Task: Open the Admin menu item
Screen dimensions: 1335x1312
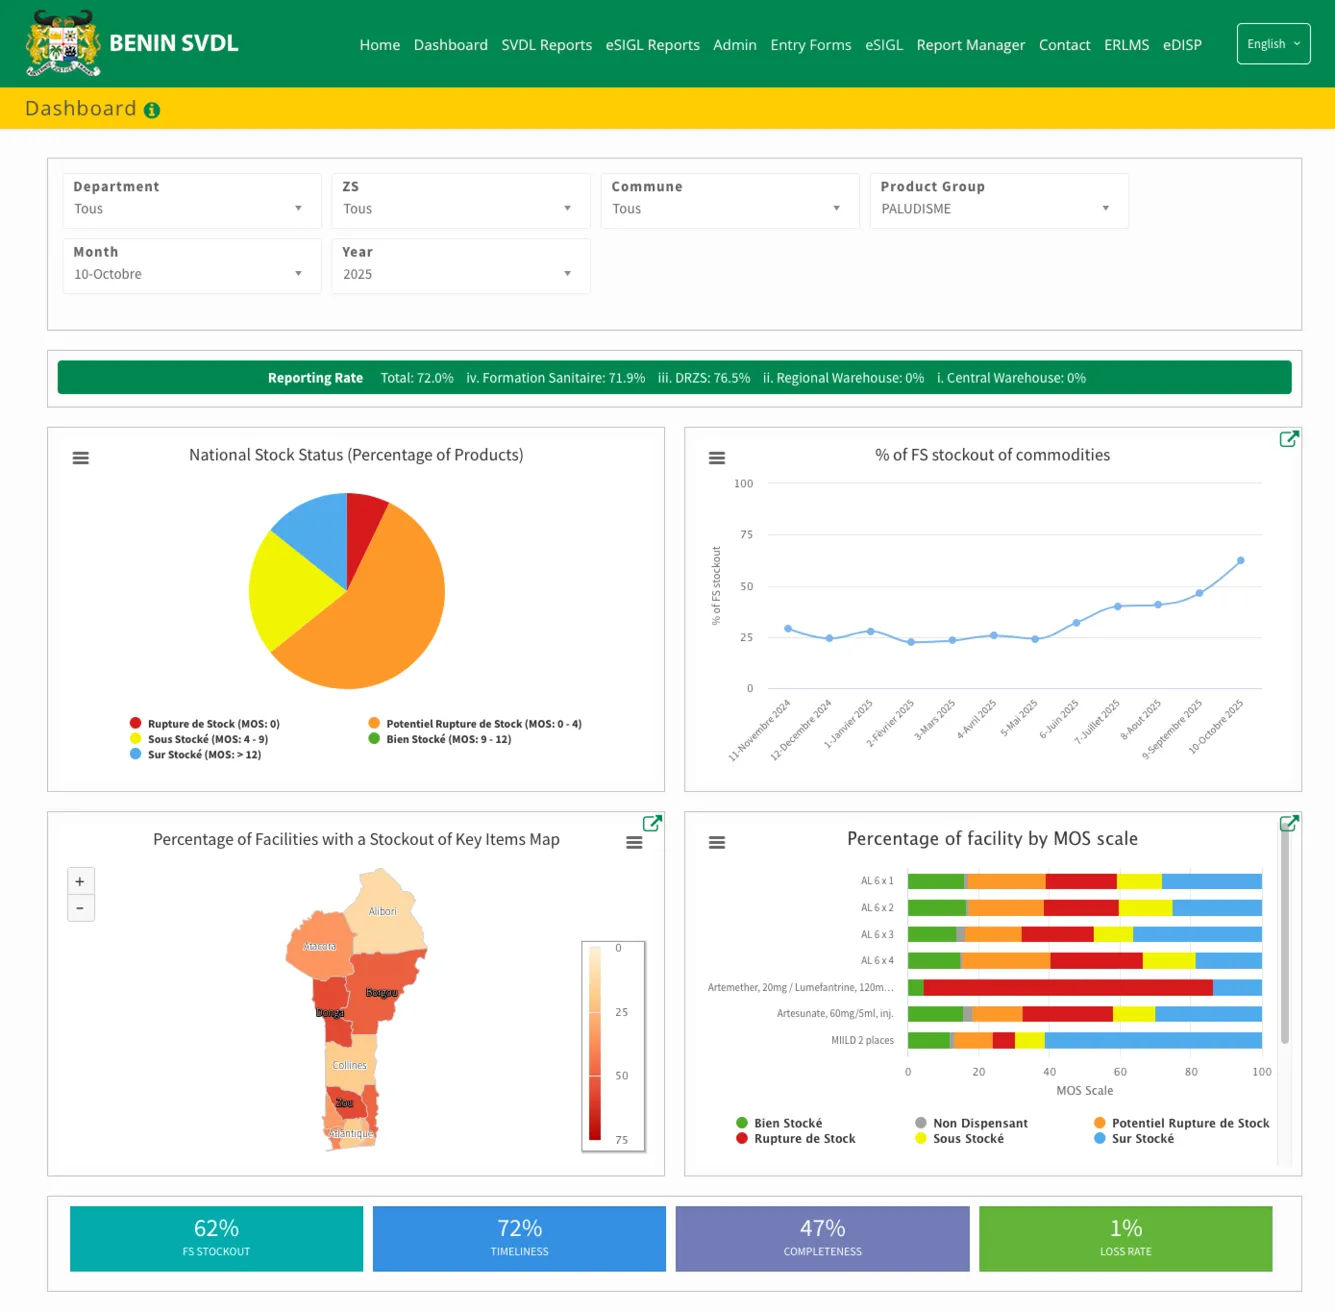Action: [735, 44]
